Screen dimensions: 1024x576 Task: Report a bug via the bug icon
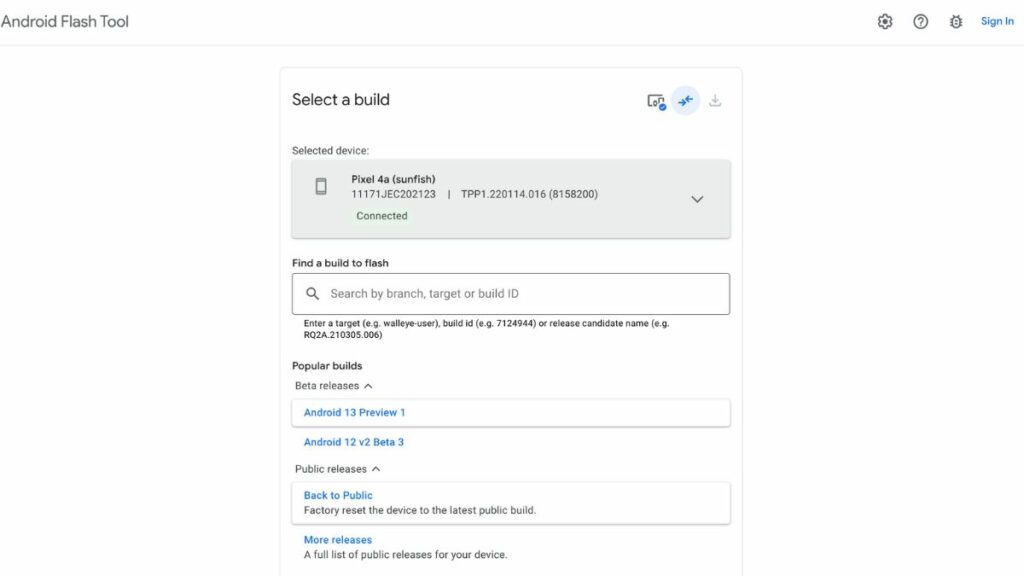click(956, 21)
